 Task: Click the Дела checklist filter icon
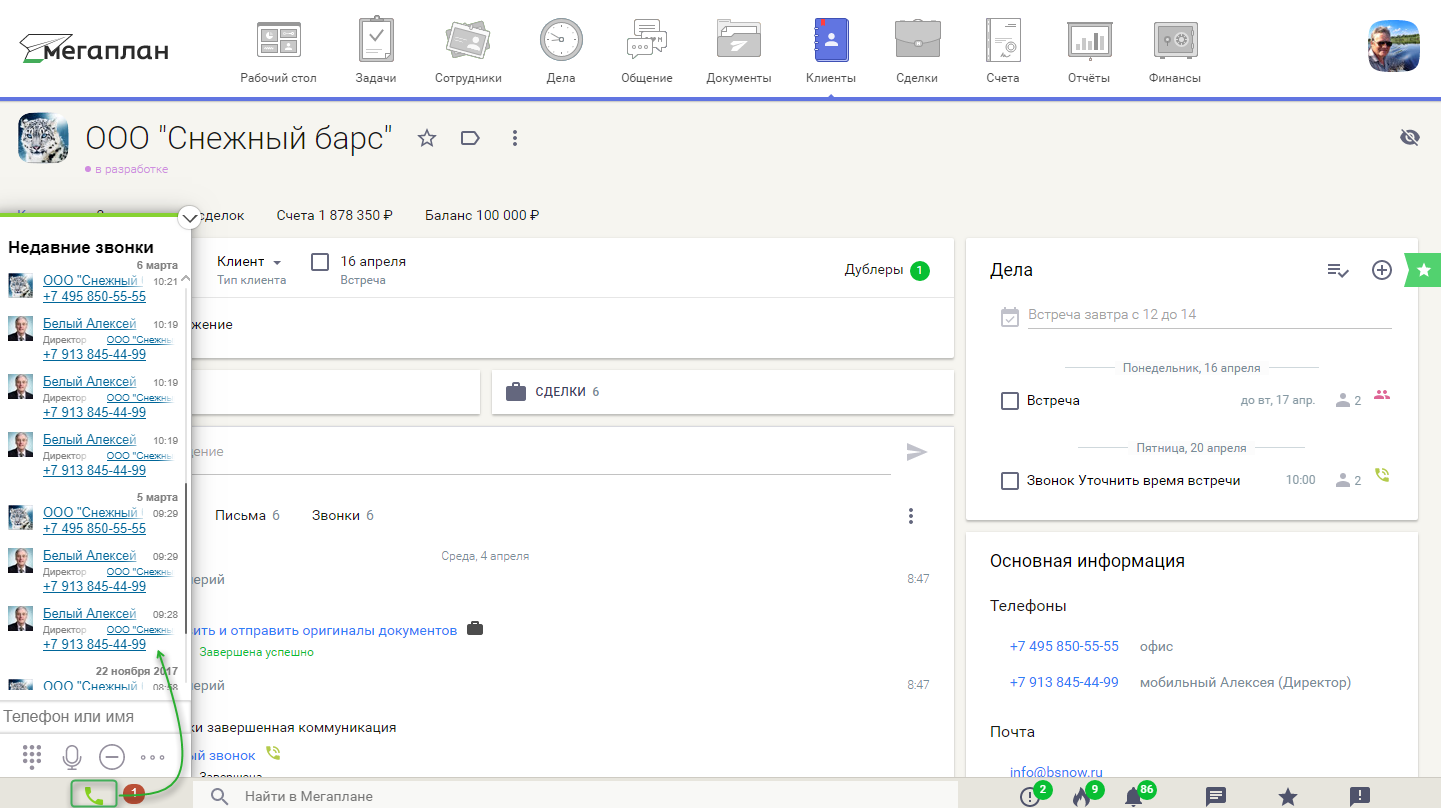1338,270
